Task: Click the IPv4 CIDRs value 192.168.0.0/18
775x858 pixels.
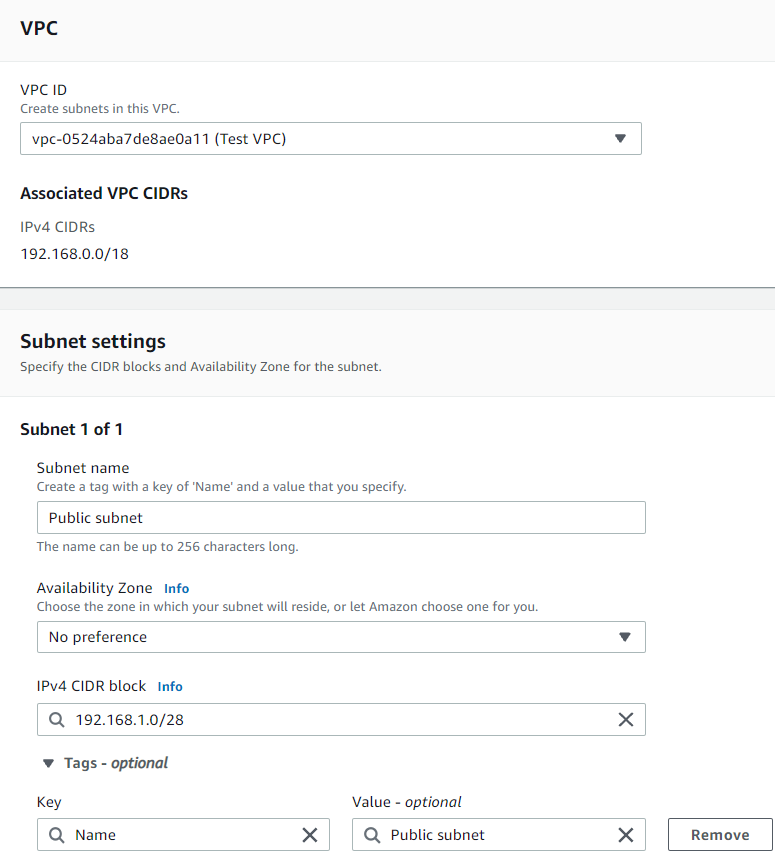Action: coord(74,254)
